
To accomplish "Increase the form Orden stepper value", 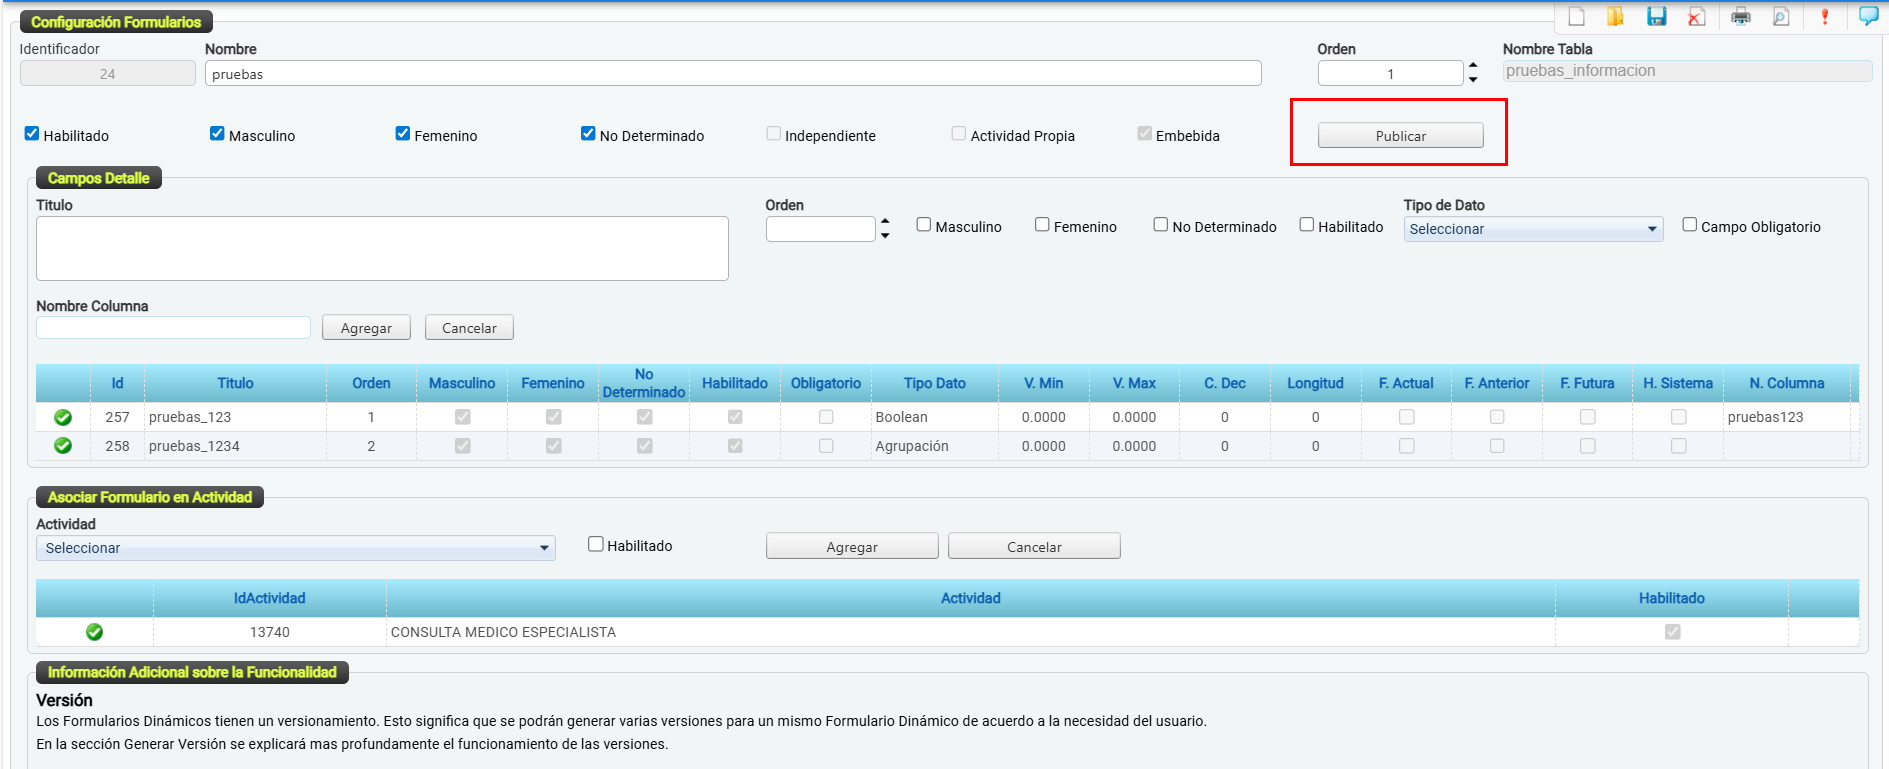I will click(x=1473, y=67).
